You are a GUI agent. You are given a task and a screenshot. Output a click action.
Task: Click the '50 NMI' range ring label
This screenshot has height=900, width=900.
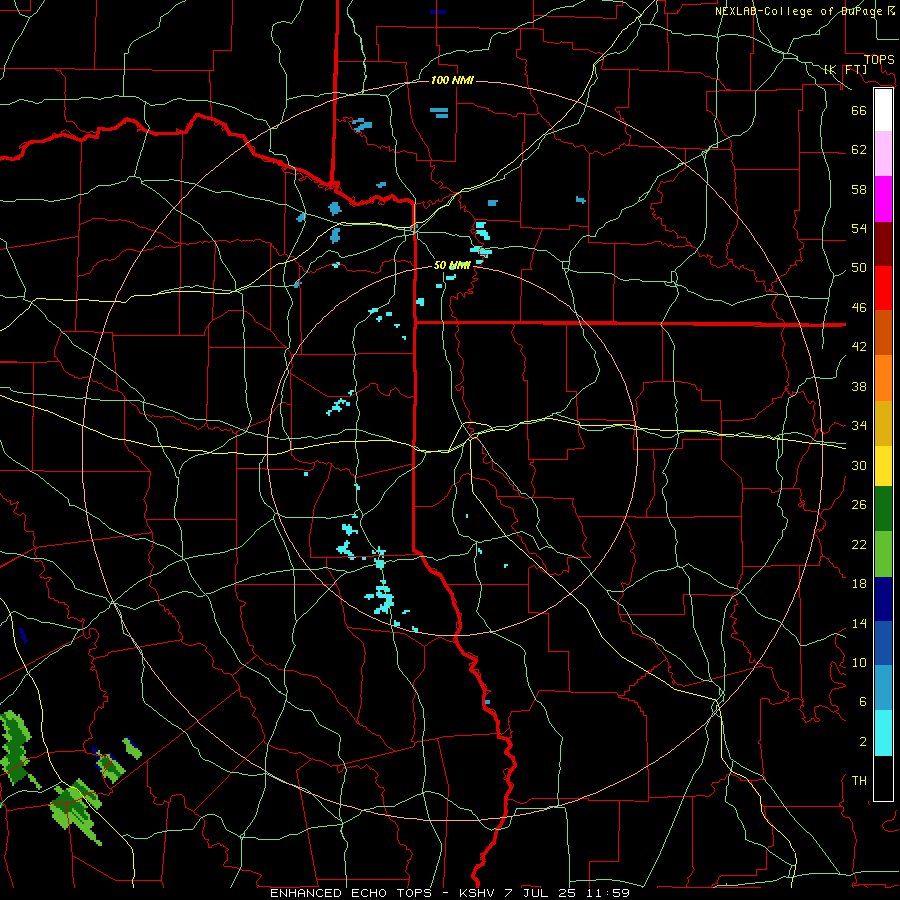click(x=452, y=265)
